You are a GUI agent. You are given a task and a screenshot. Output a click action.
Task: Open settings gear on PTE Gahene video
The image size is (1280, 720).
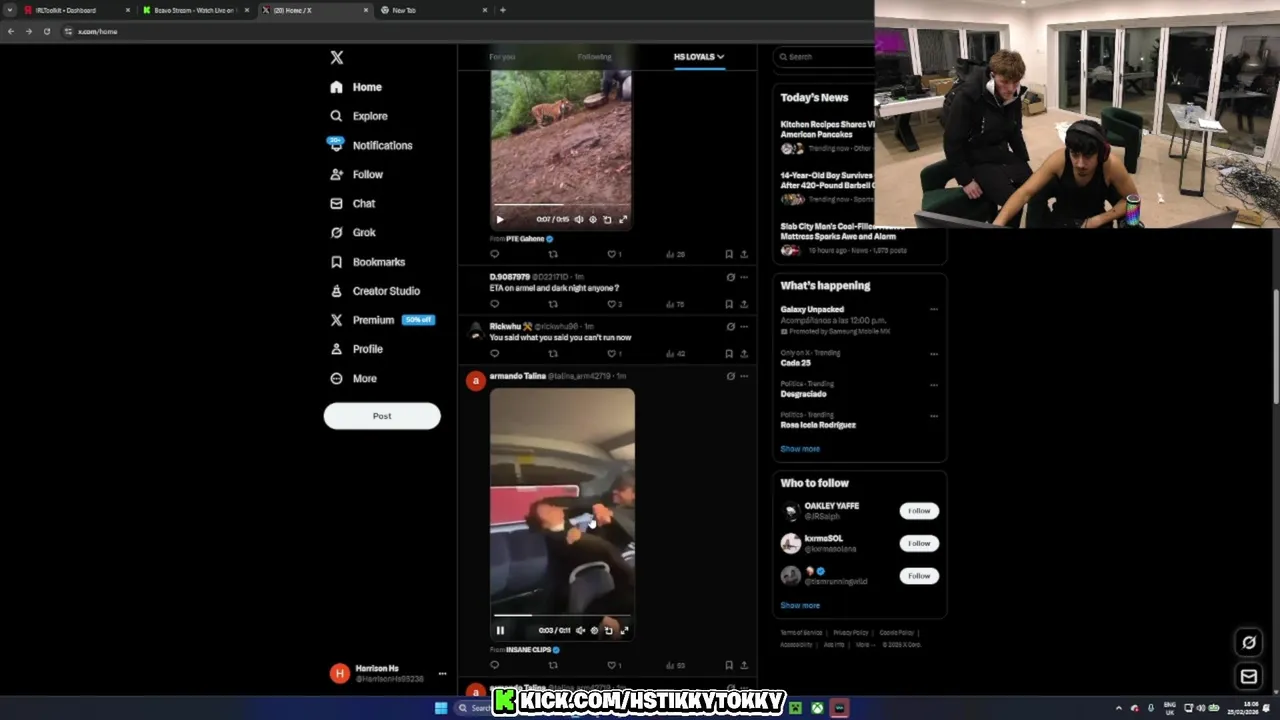pos(593,219)
